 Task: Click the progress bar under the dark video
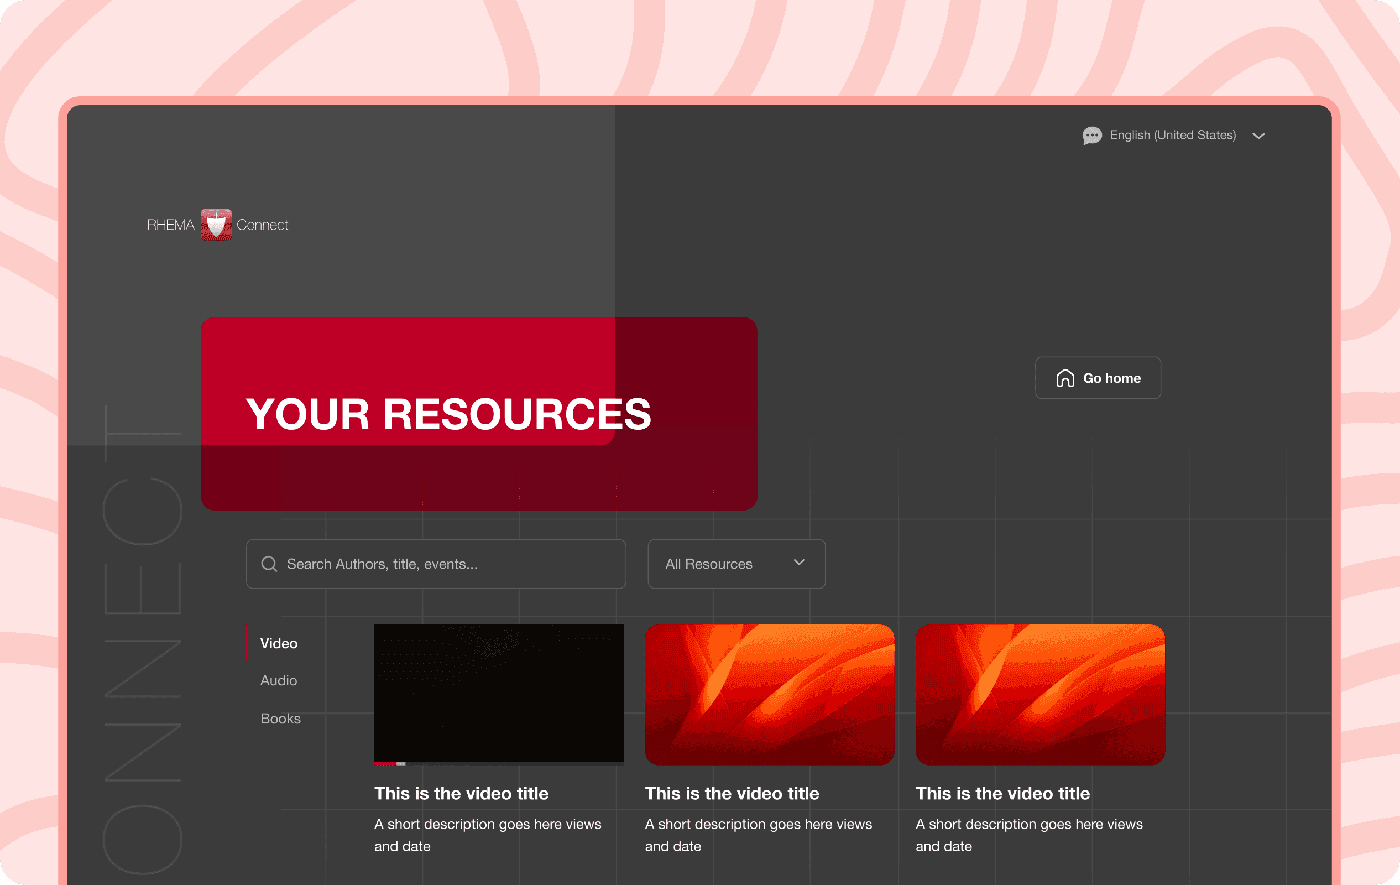click(x=499, y=764)
